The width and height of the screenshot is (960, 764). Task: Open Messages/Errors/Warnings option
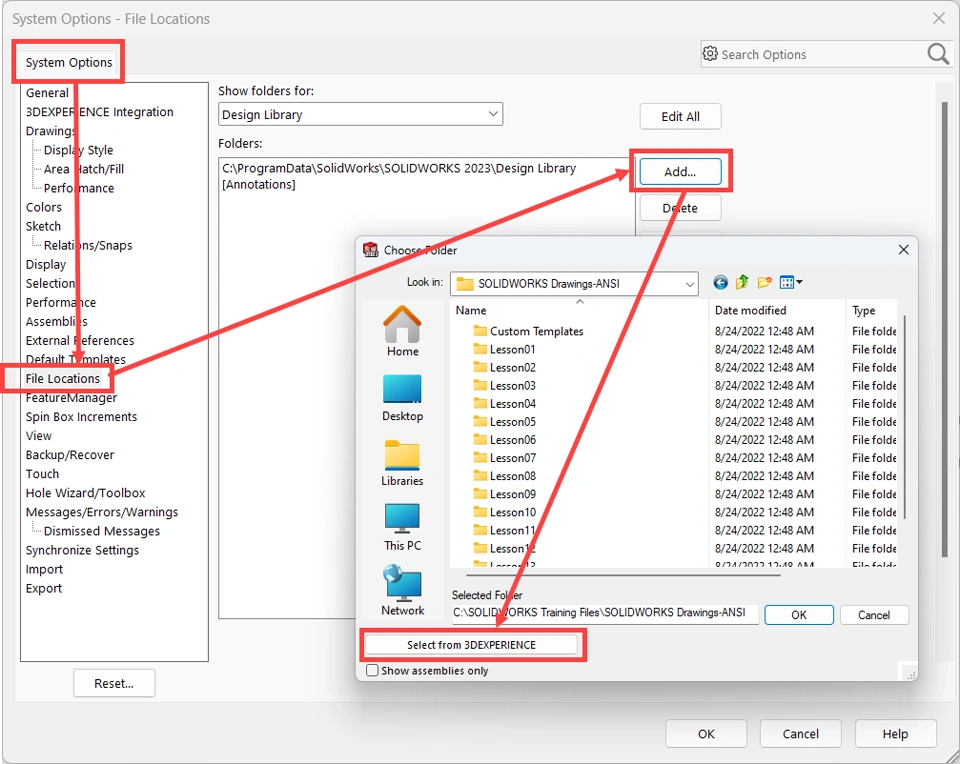102,512
